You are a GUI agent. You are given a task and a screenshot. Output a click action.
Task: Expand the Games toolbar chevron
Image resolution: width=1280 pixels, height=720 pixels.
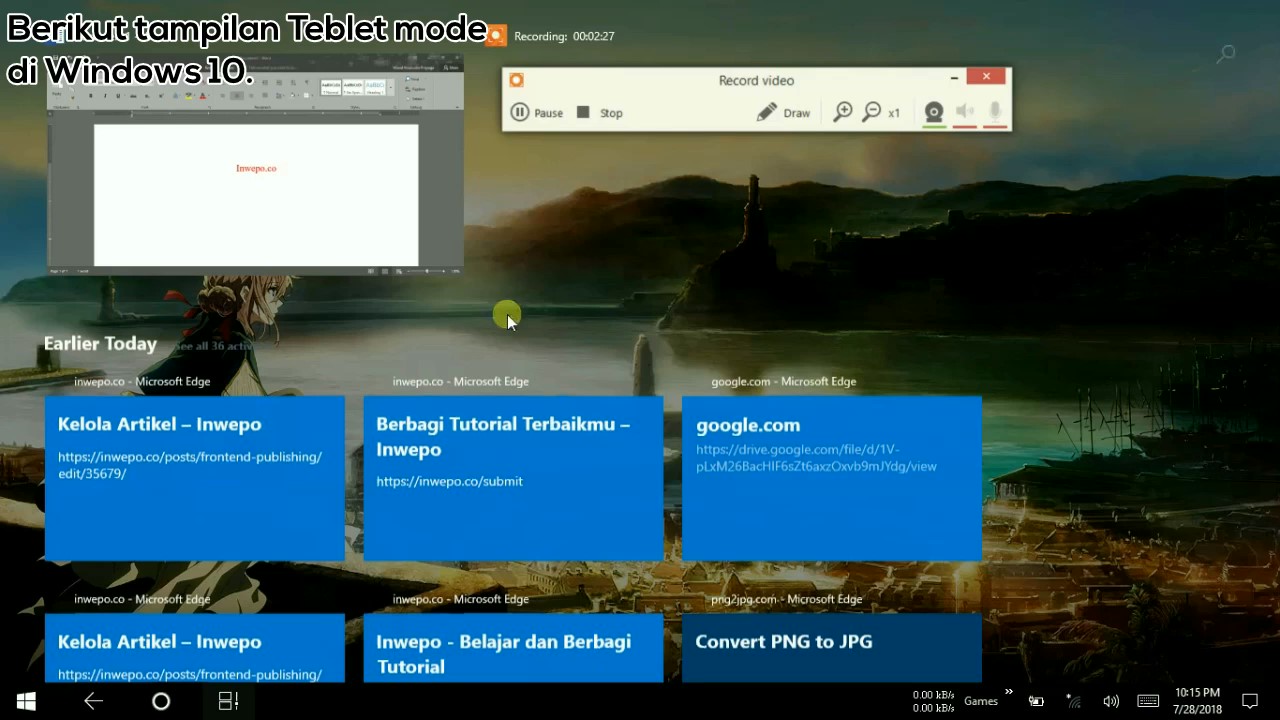tap(1008, 692)
